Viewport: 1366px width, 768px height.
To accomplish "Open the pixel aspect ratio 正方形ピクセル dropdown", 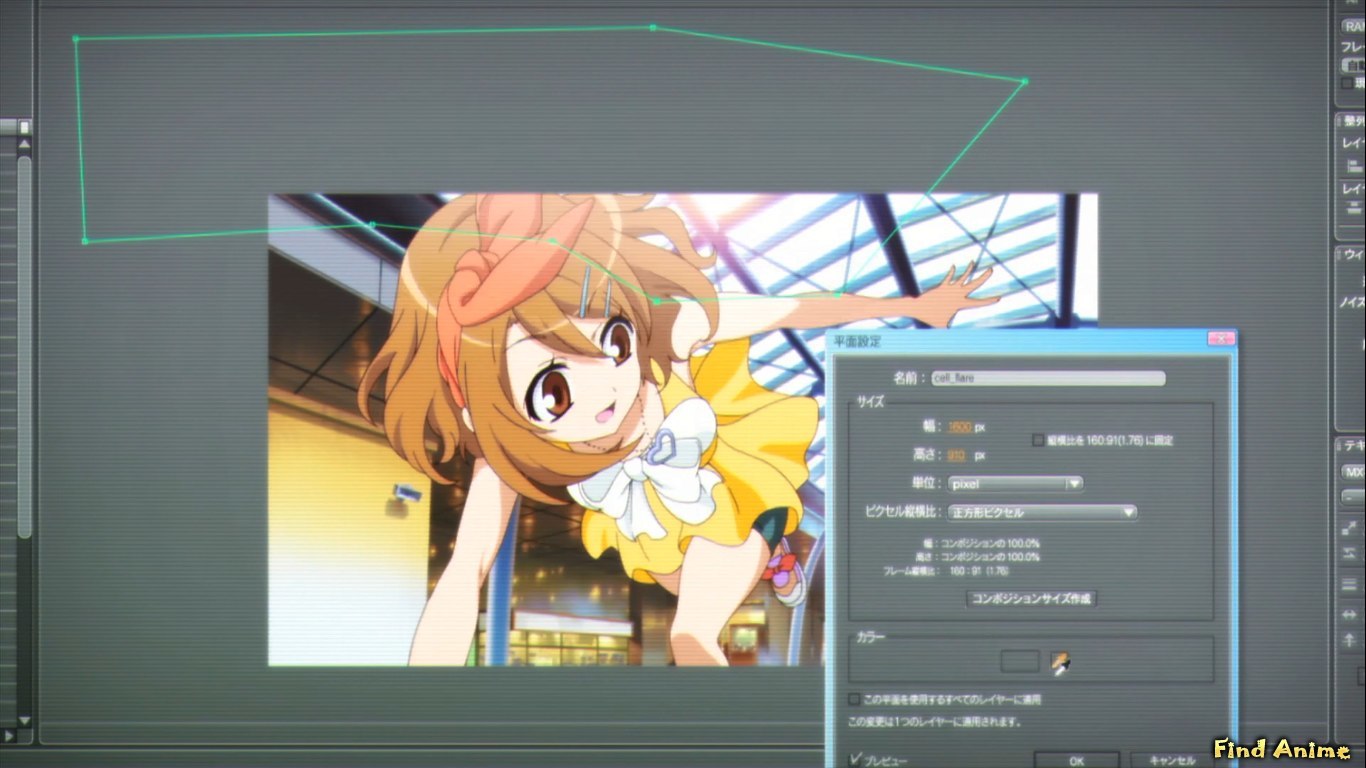I will point(1042,512).
